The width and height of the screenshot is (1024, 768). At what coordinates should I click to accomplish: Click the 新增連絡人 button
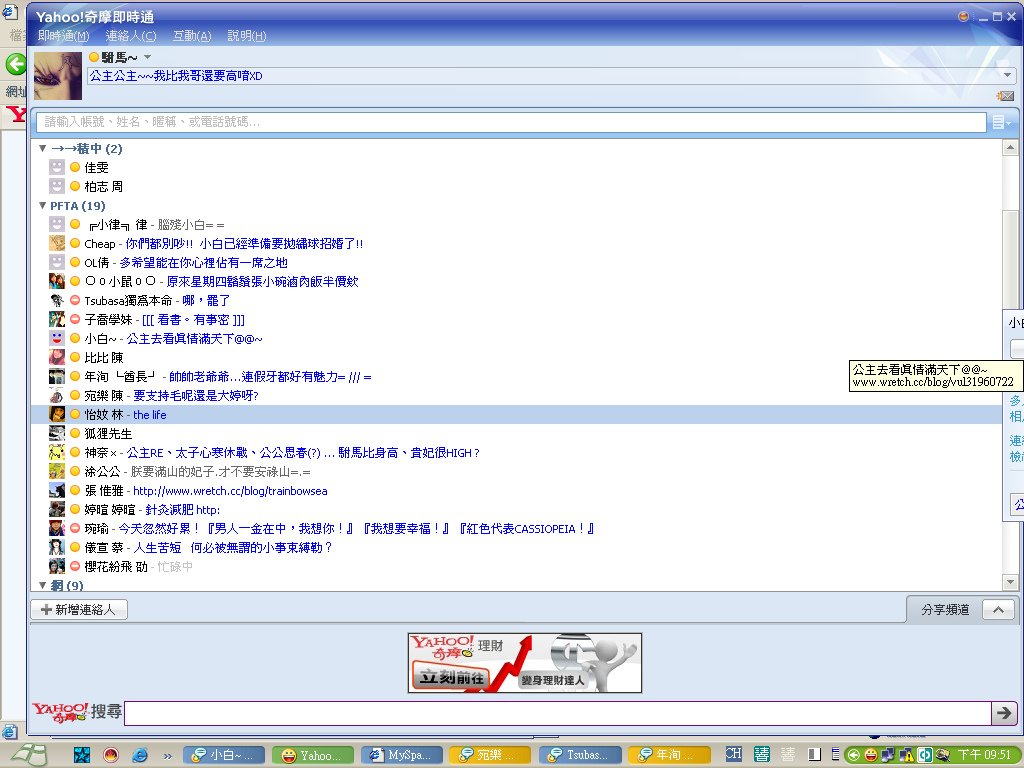pyautogui.click(x=79, y=609)
